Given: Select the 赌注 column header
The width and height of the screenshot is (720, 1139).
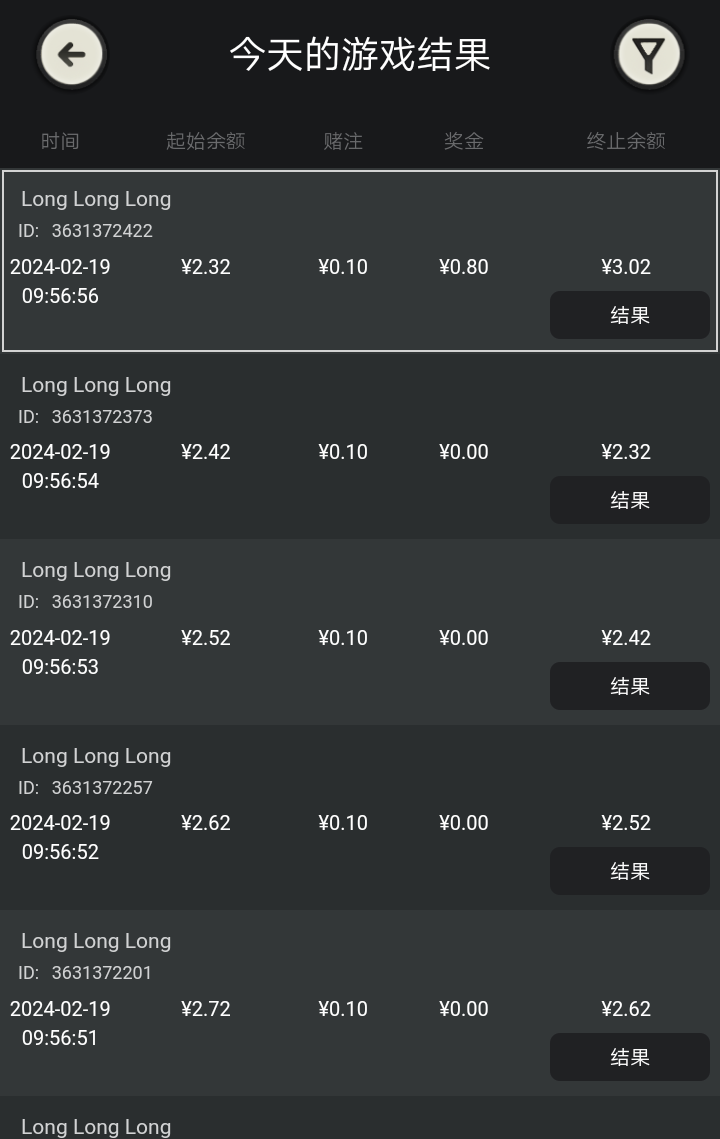Looking at the screenshot, I should pos(343,141).
